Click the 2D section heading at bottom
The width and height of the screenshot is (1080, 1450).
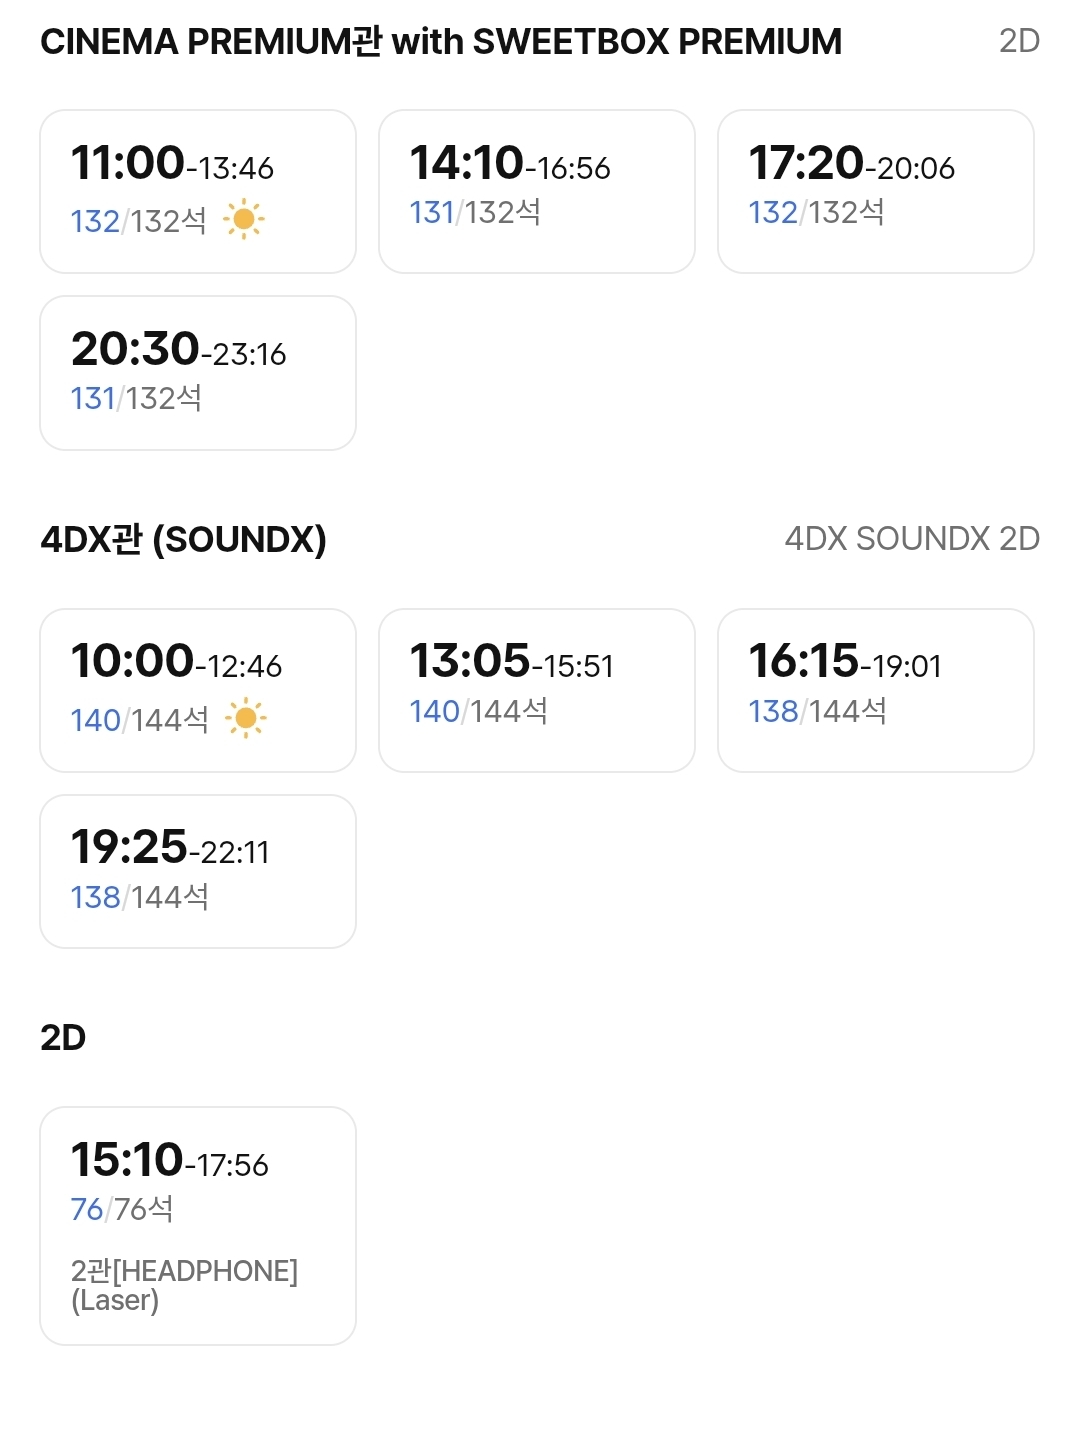pyautogui.click(x=63, y=1038)
